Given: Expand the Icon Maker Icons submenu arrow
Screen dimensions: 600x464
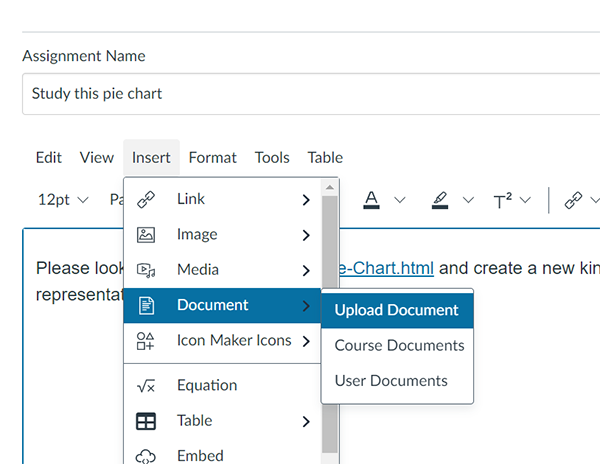Looking at the screenshot, I should 306,341.
